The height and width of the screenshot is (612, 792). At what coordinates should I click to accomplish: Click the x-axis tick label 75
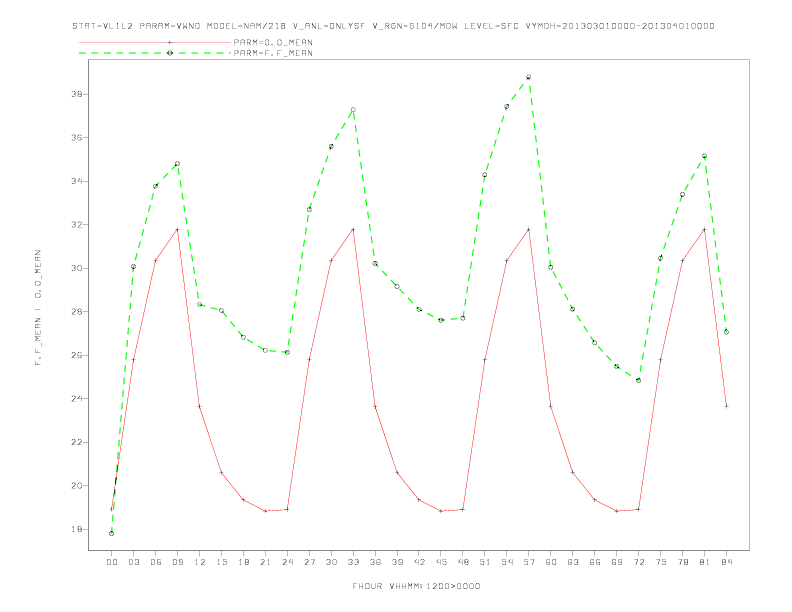coord(661,562)
